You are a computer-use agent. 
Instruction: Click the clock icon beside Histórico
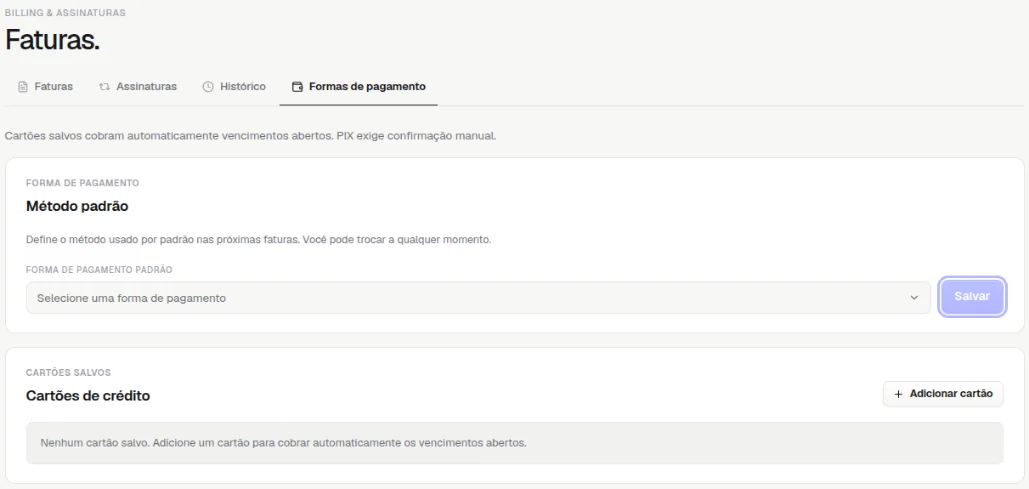coord(208,87)
